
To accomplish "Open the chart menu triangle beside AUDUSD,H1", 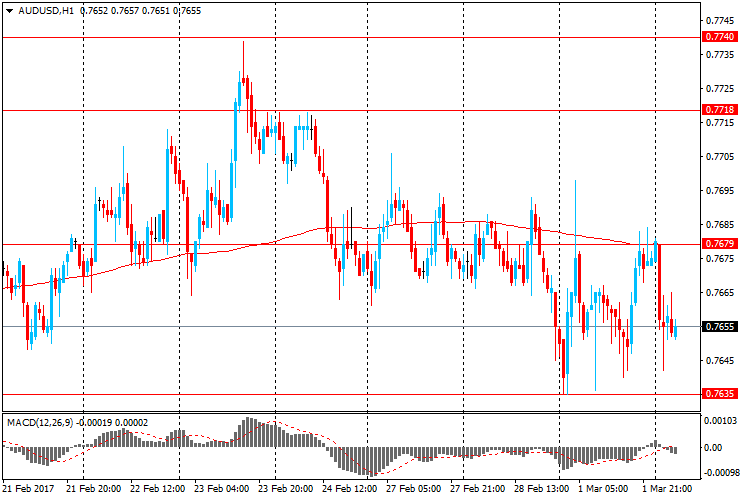I will click(9, 11).
